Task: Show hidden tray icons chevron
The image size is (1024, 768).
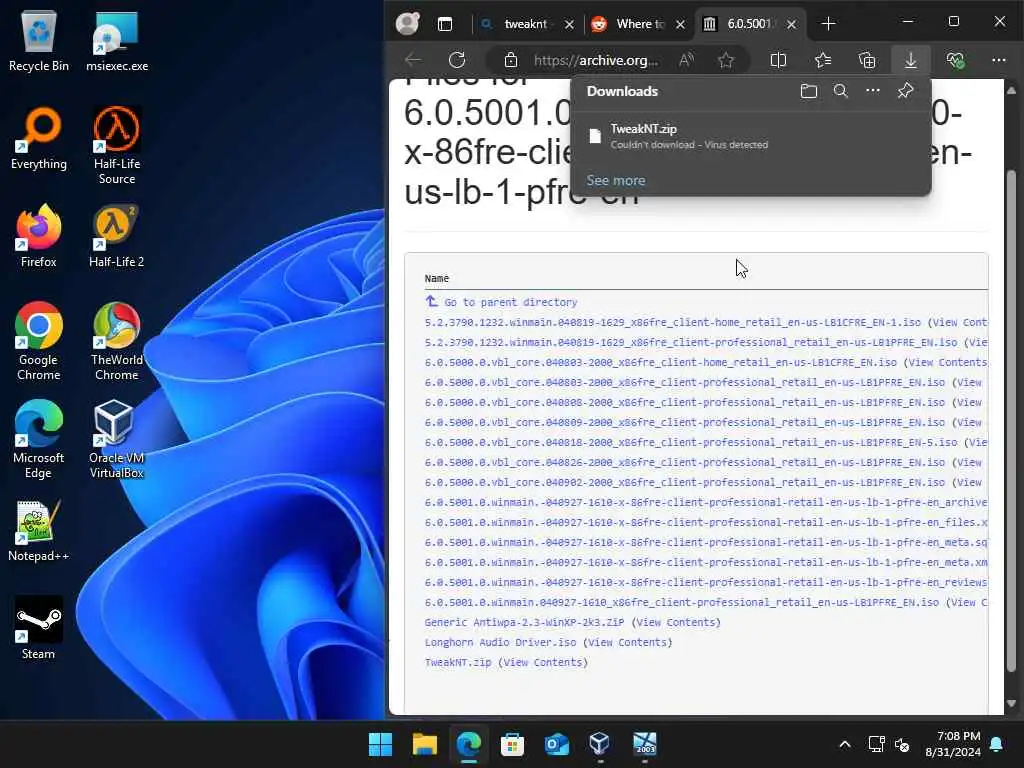Action: click(x=844, y=744)
